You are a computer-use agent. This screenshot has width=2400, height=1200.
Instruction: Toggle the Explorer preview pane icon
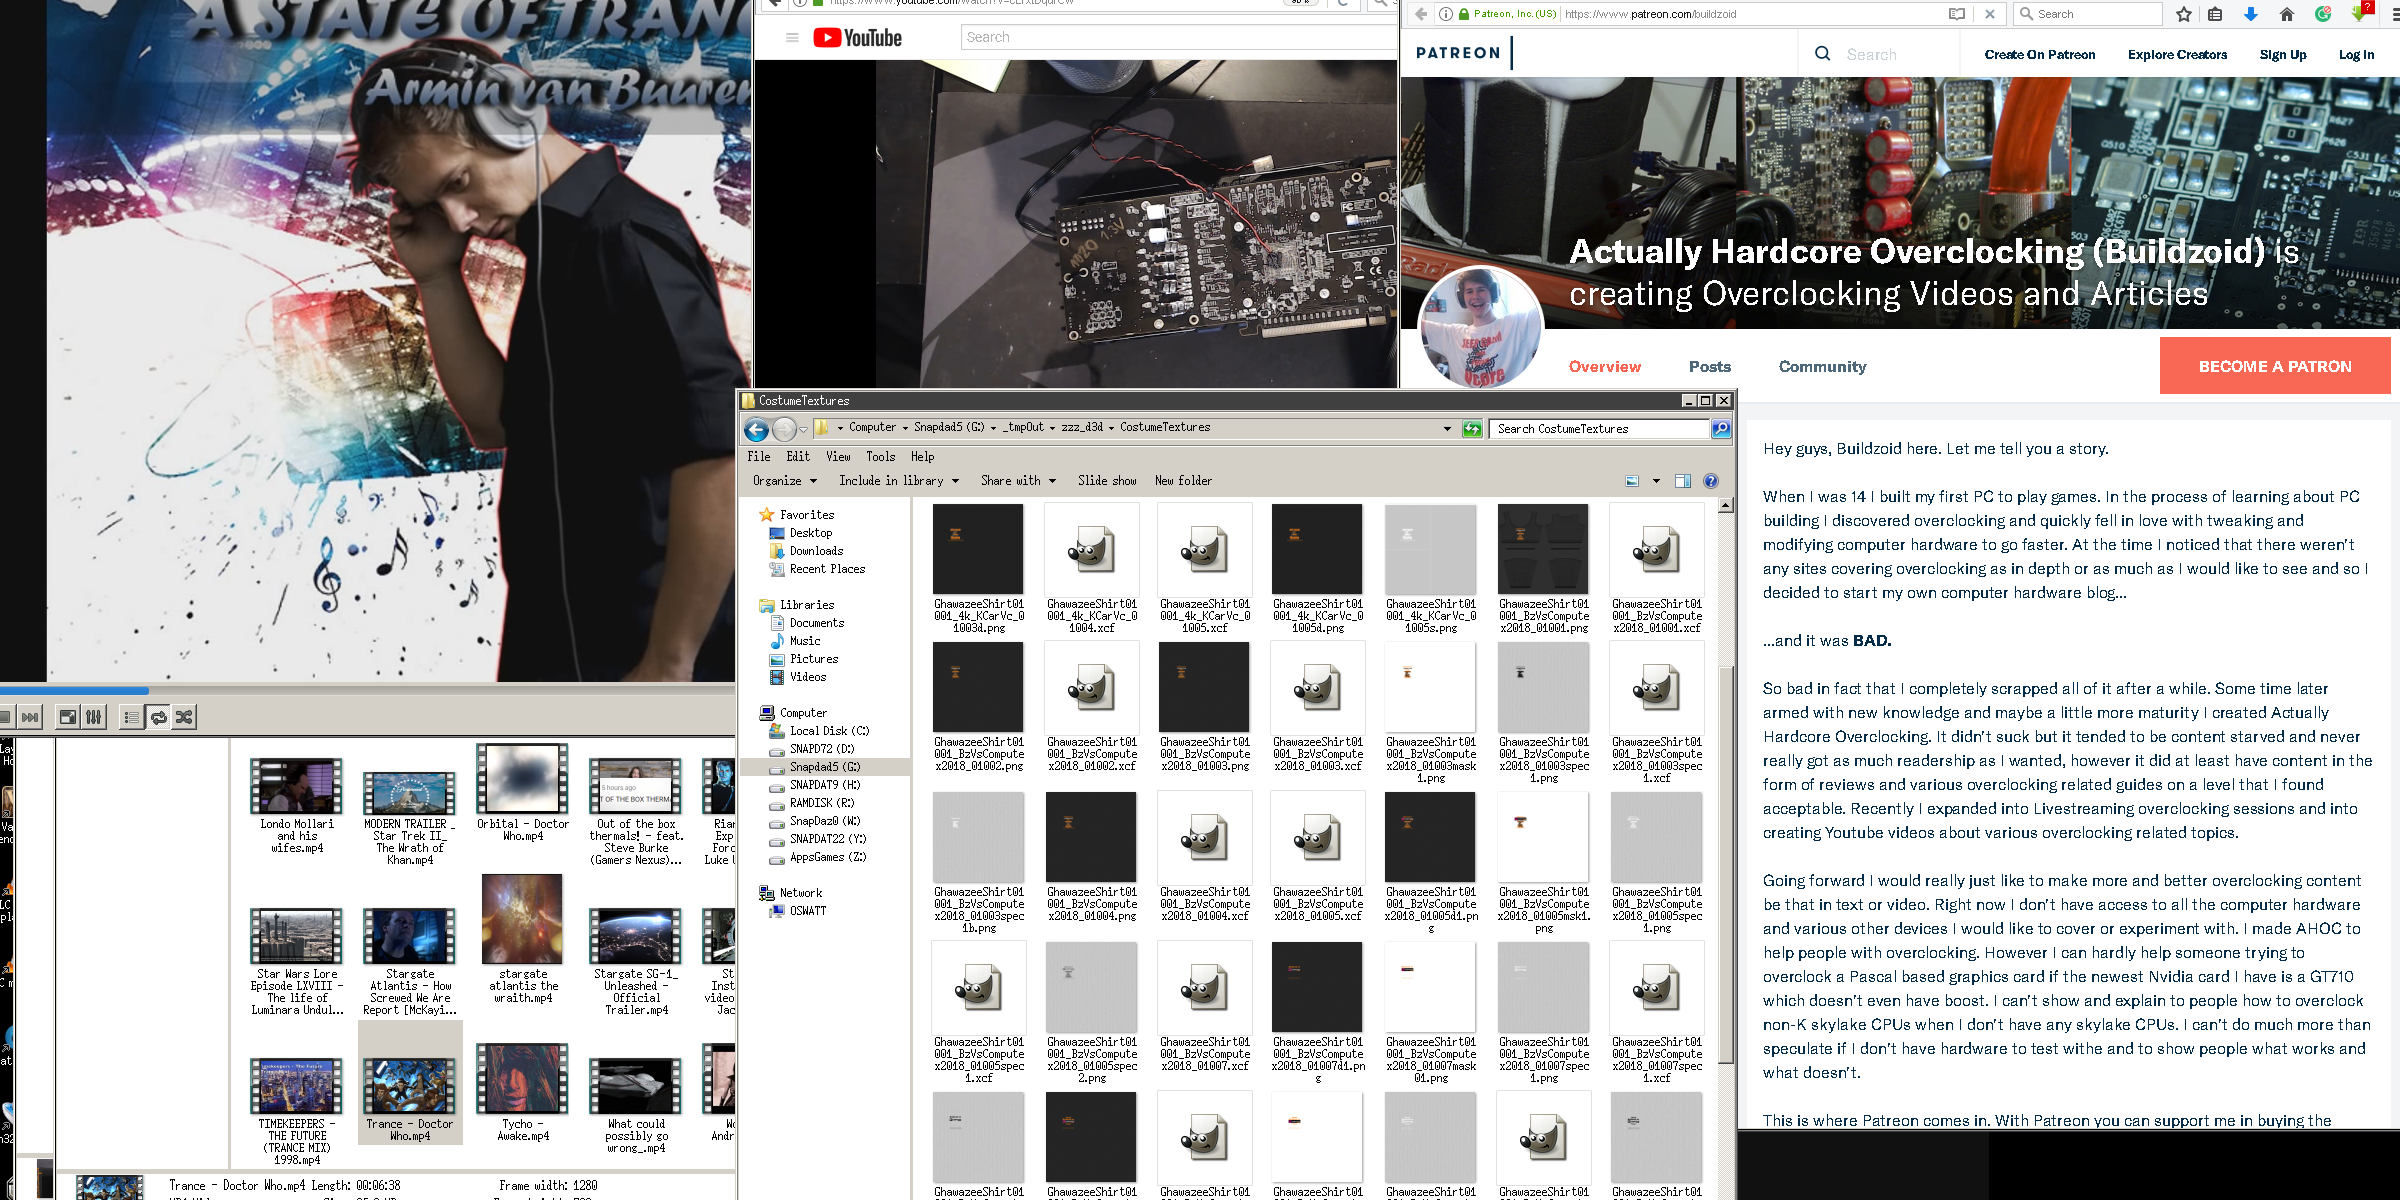click(1683, 481)
